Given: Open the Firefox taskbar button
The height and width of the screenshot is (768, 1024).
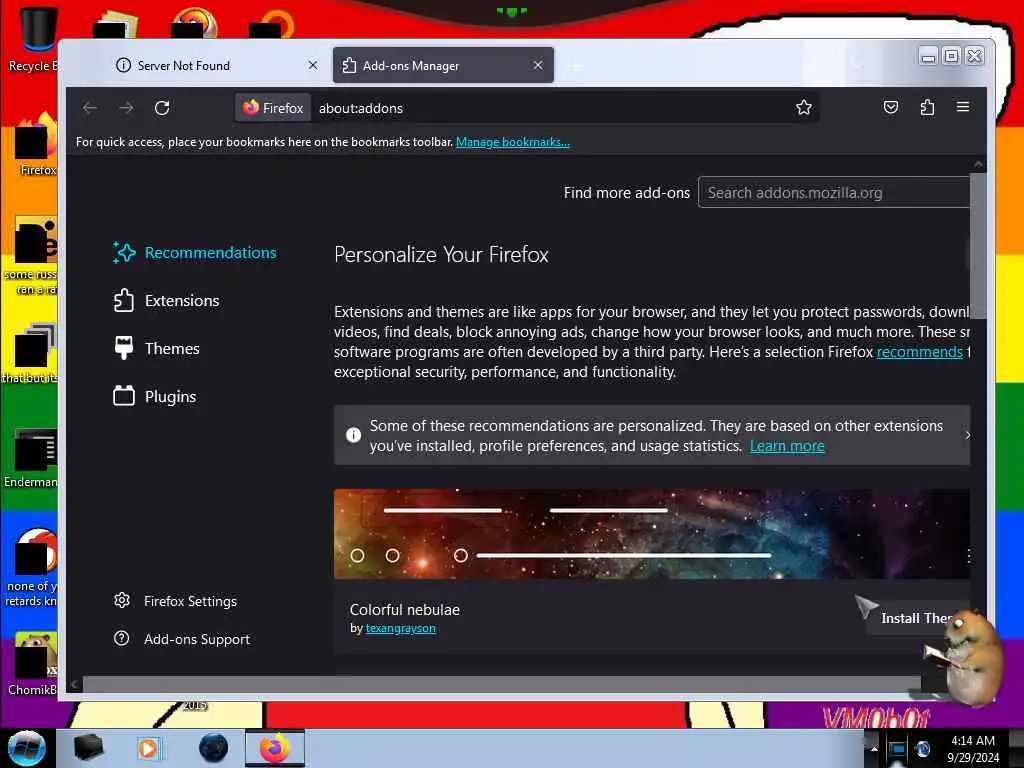Looking at the screenshot, I should pos(275,748).
